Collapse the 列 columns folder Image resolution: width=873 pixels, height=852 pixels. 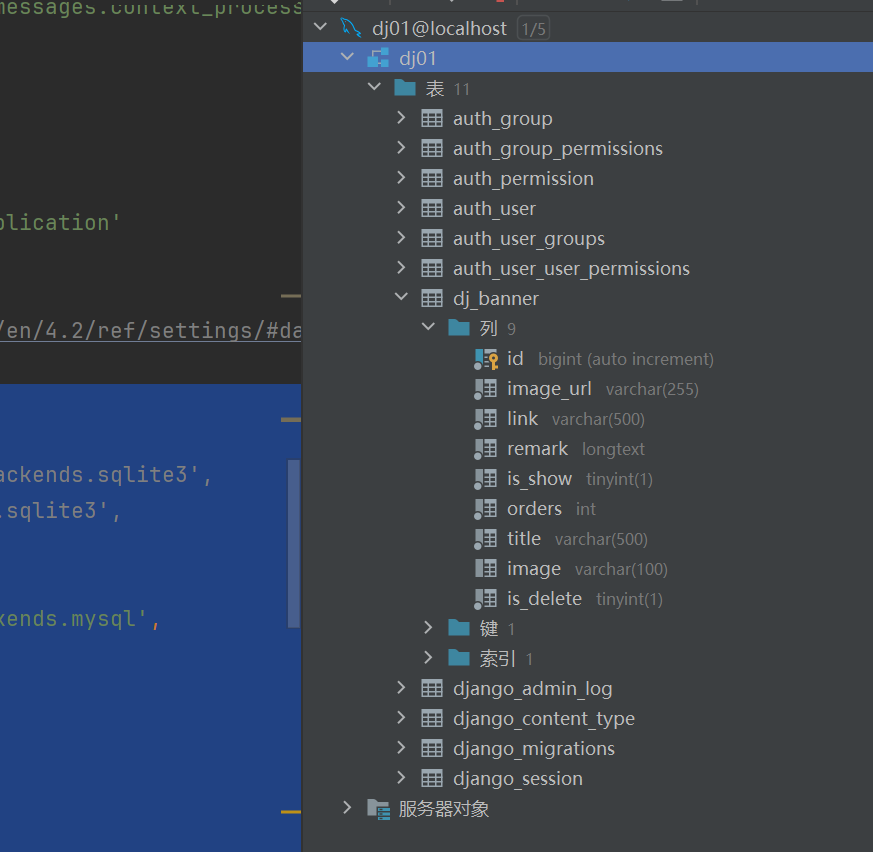(x=428, y=328)
